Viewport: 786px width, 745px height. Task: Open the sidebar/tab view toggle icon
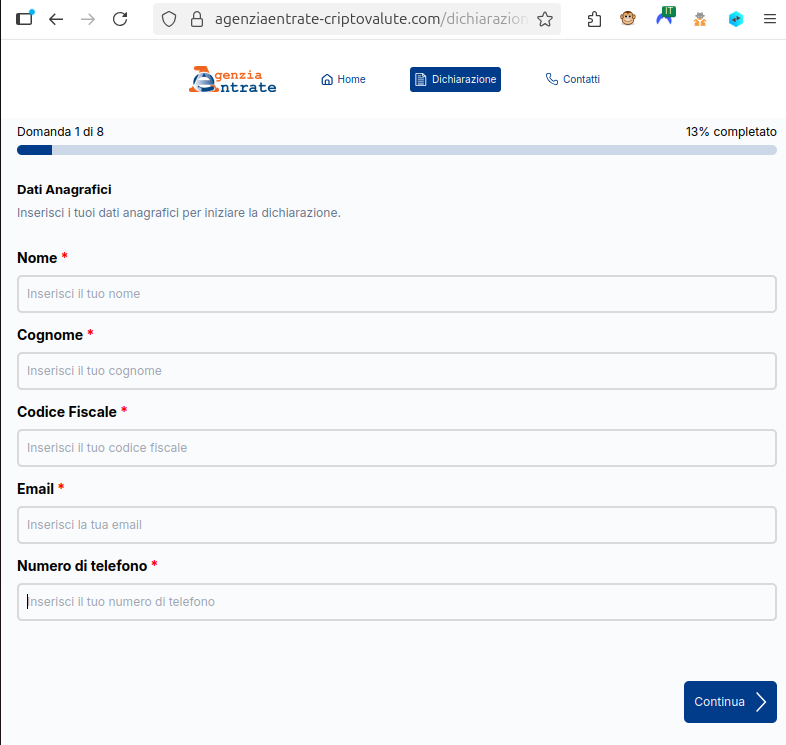[25, 19]
